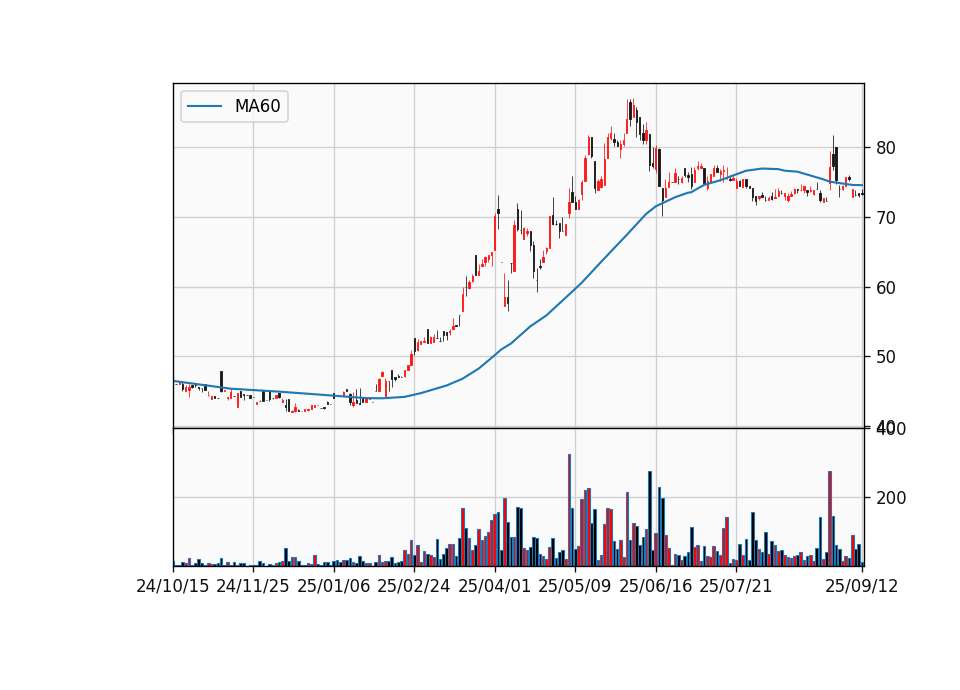Click the price axis value 70
This screenshot has width=960, height=690.
click(886, 218)
